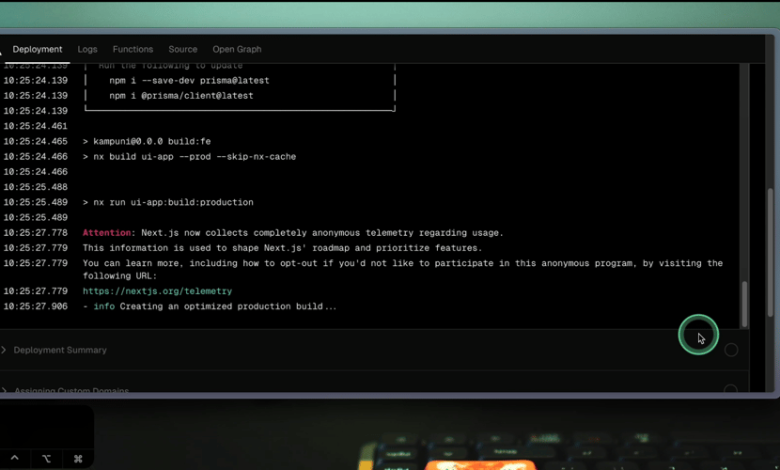Click the Command key overlay icon
Image resolution: width=780 pixels, height=470 pixels.
[77, 458]
